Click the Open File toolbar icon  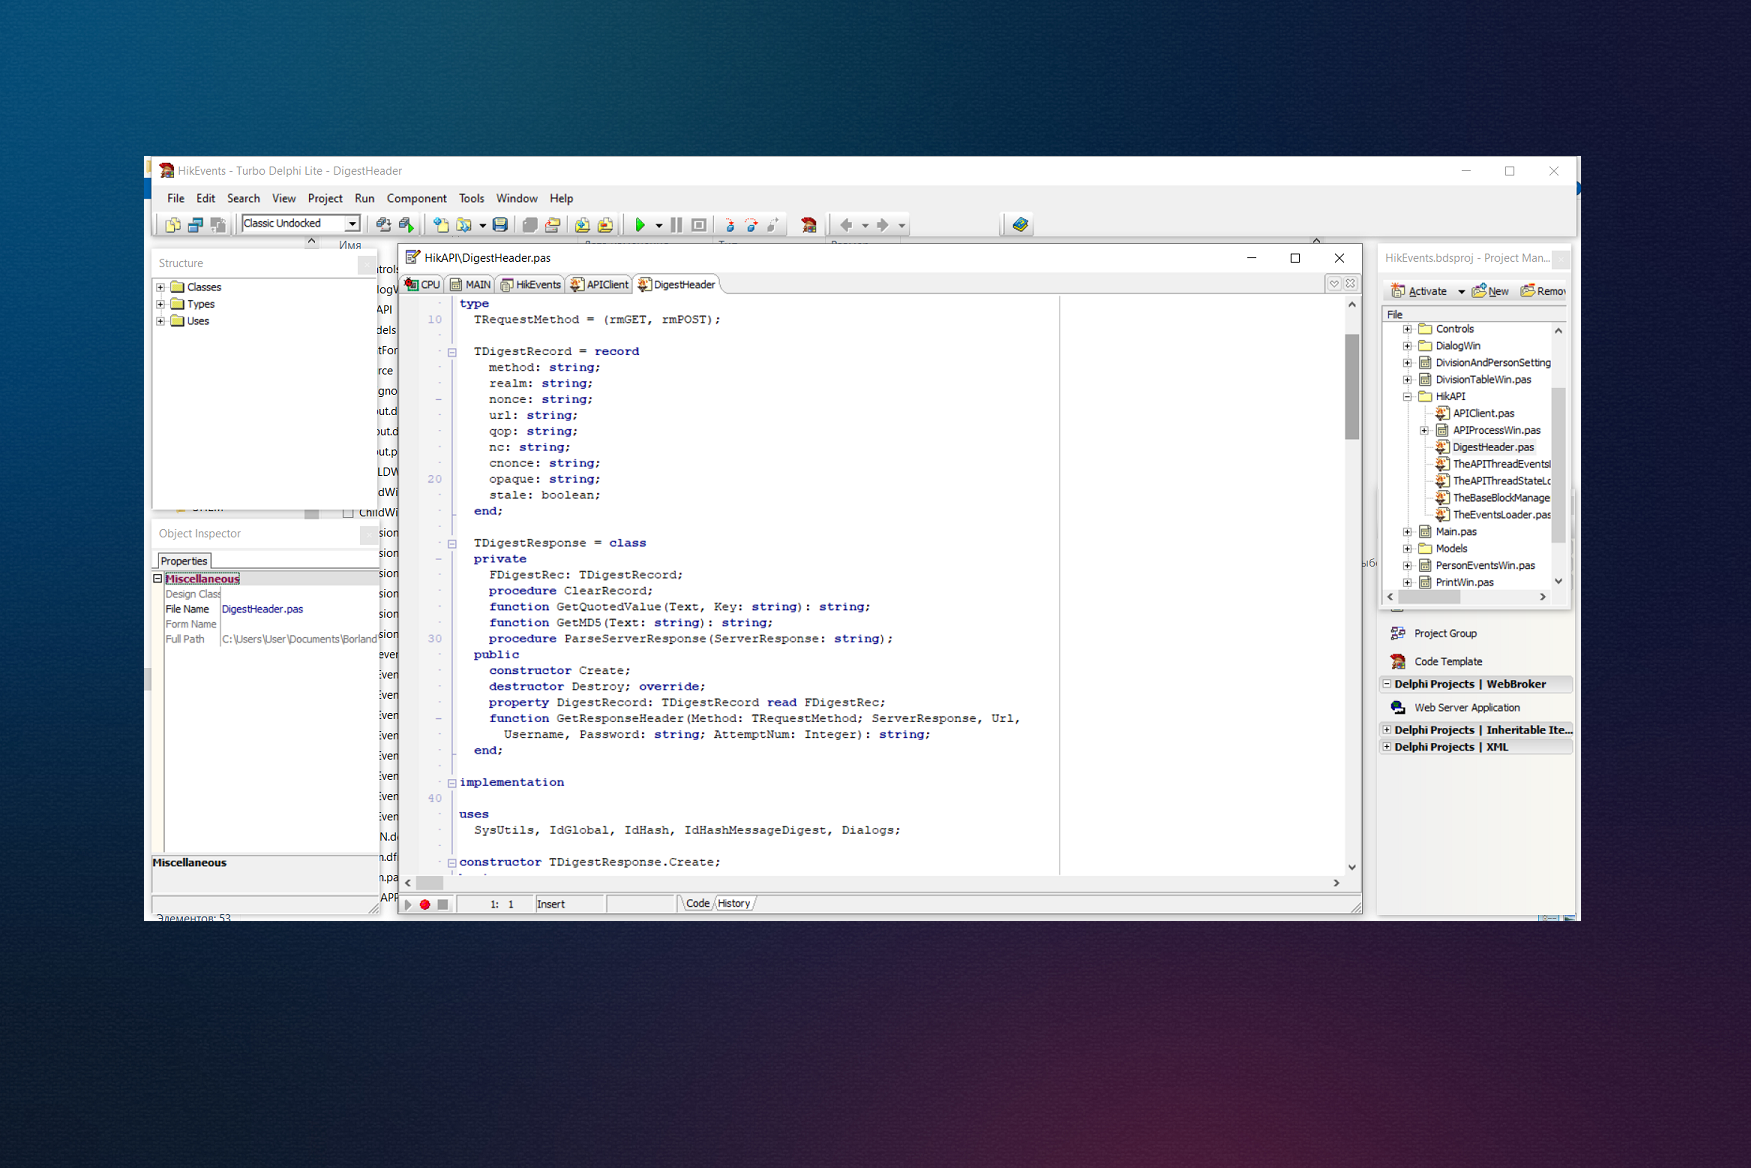pyautogui.click(x=464, y=225)
